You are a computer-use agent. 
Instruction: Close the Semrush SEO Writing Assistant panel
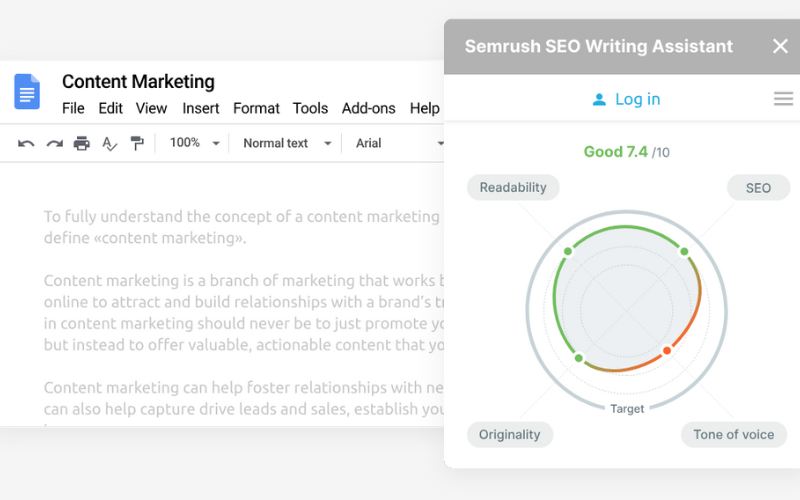[x=780, y=46]
